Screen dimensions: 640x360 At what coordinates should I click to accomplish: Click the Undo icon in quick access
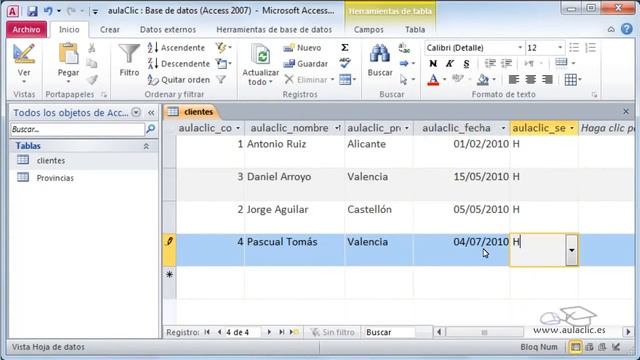point(48,11)
